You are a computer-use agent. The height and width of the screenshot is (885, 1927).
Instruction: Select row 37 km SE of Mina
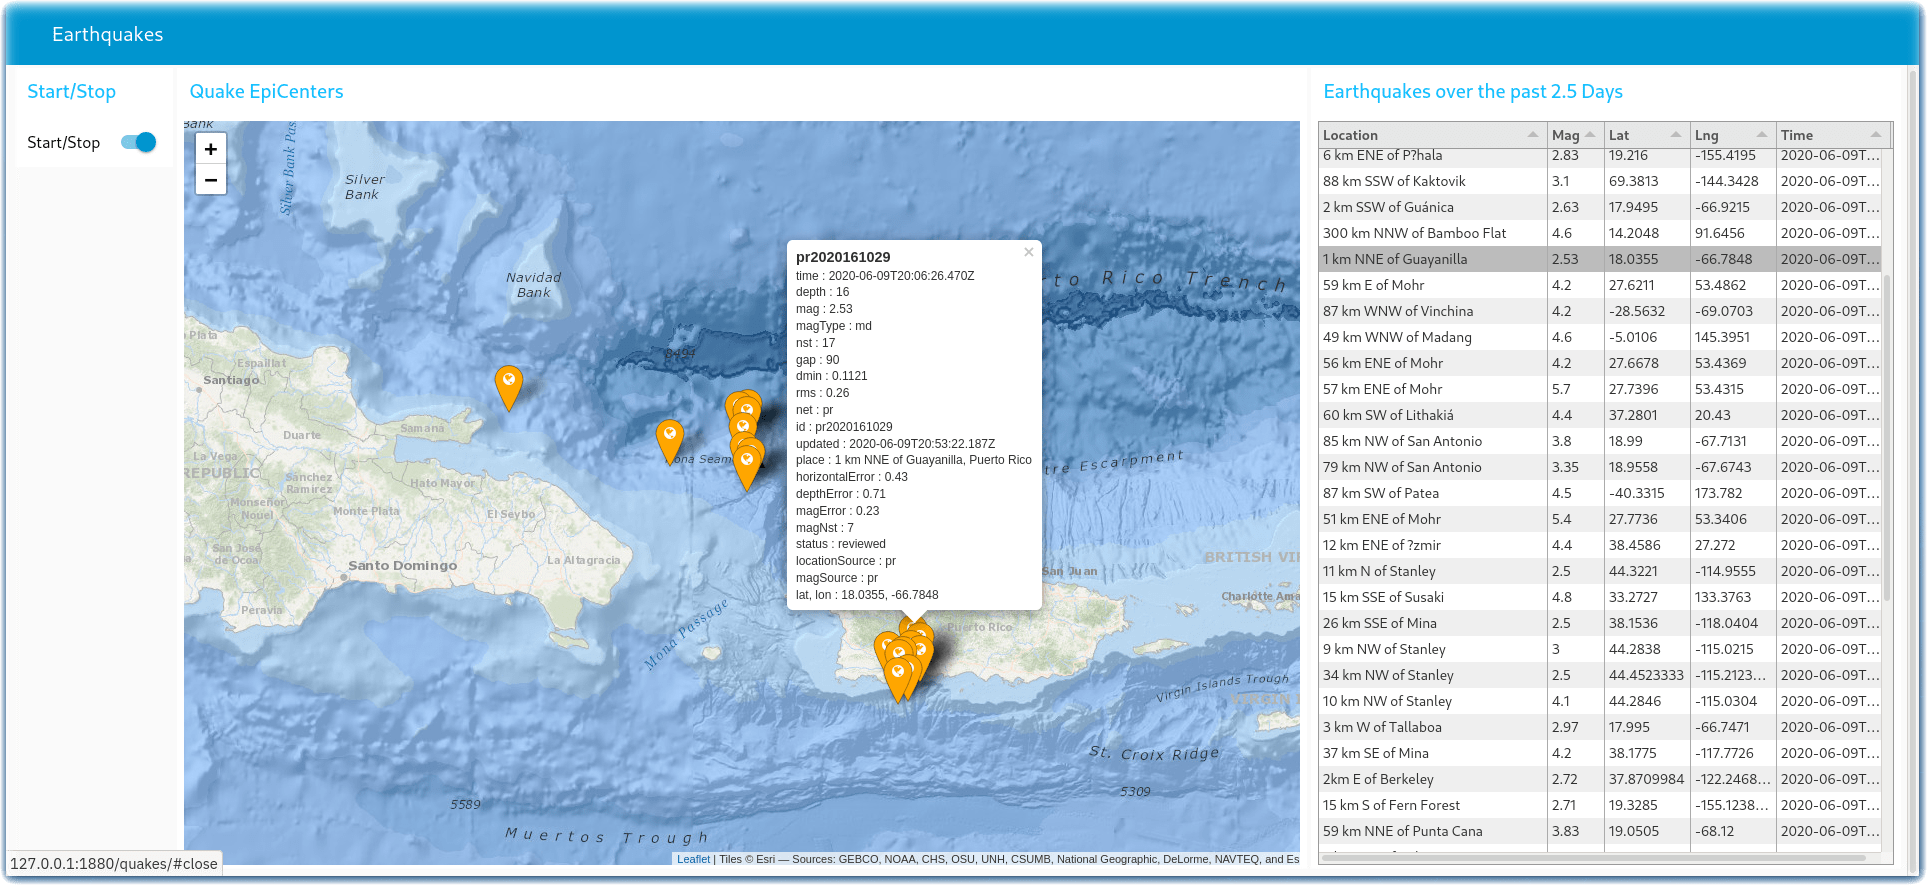click(x=1600, y=753)
